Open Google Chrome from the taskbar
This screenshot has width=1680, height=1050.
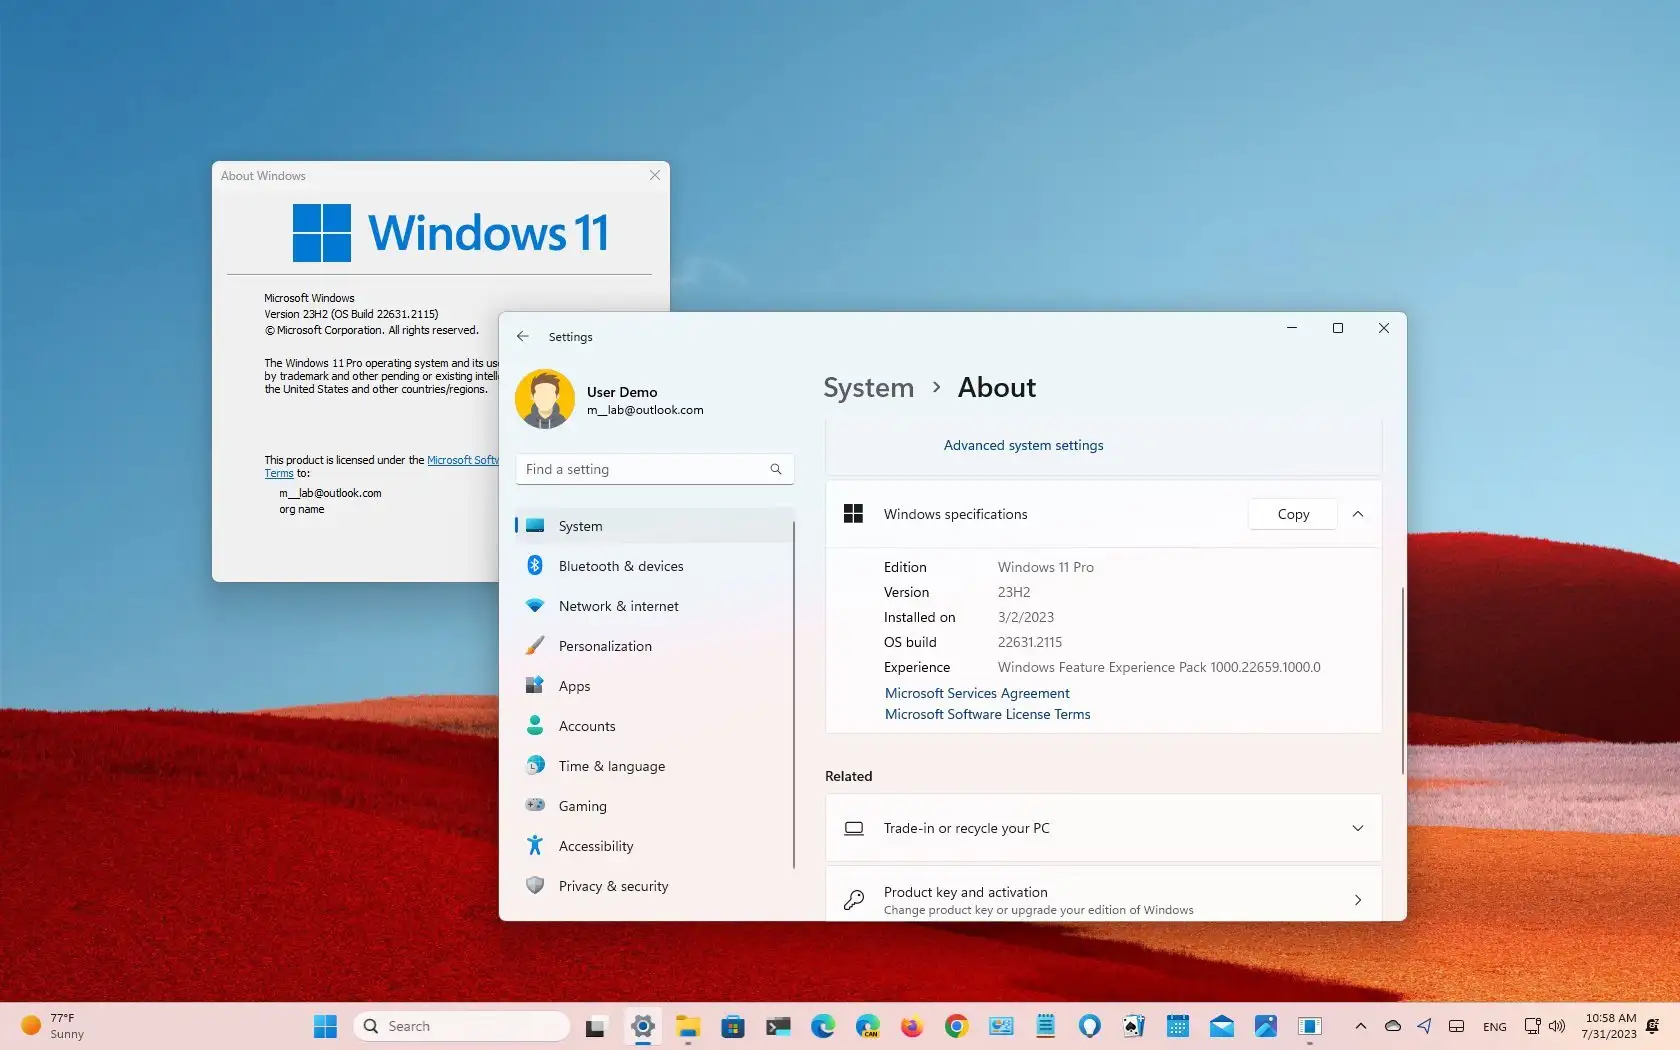pyautogui.click(x=956, y=1026)
